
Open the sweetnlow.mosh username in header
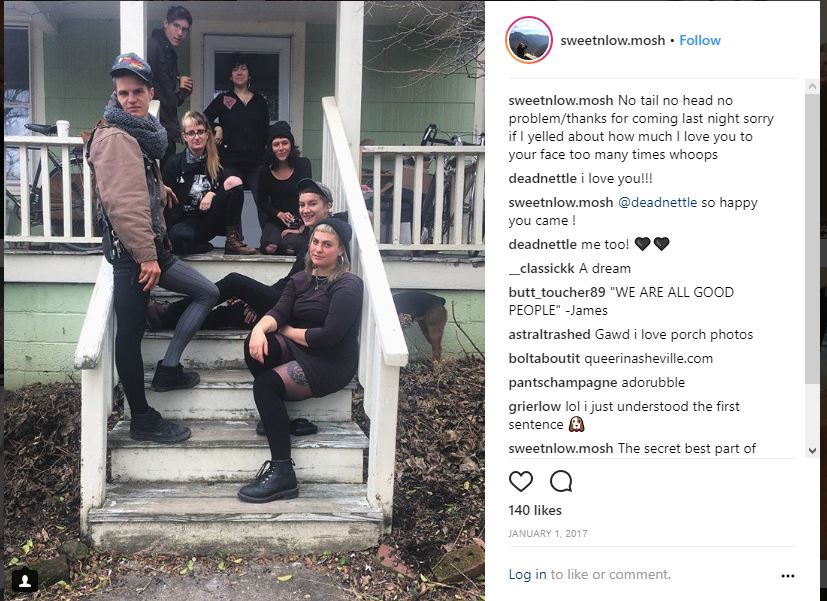612,41
